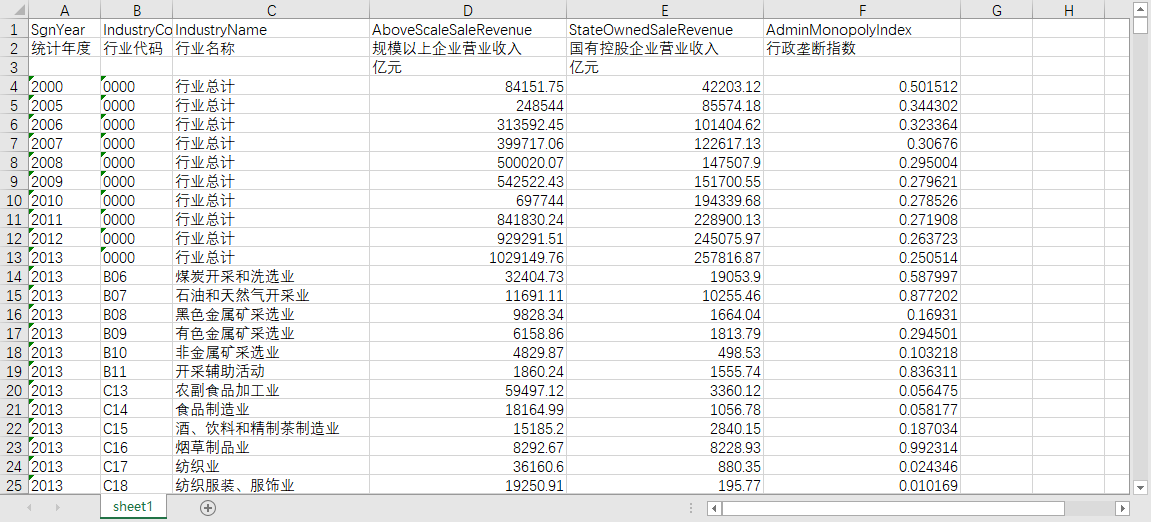Select column D header
Viewport: 1151px width, 522px height.
[x=468, y=10]
